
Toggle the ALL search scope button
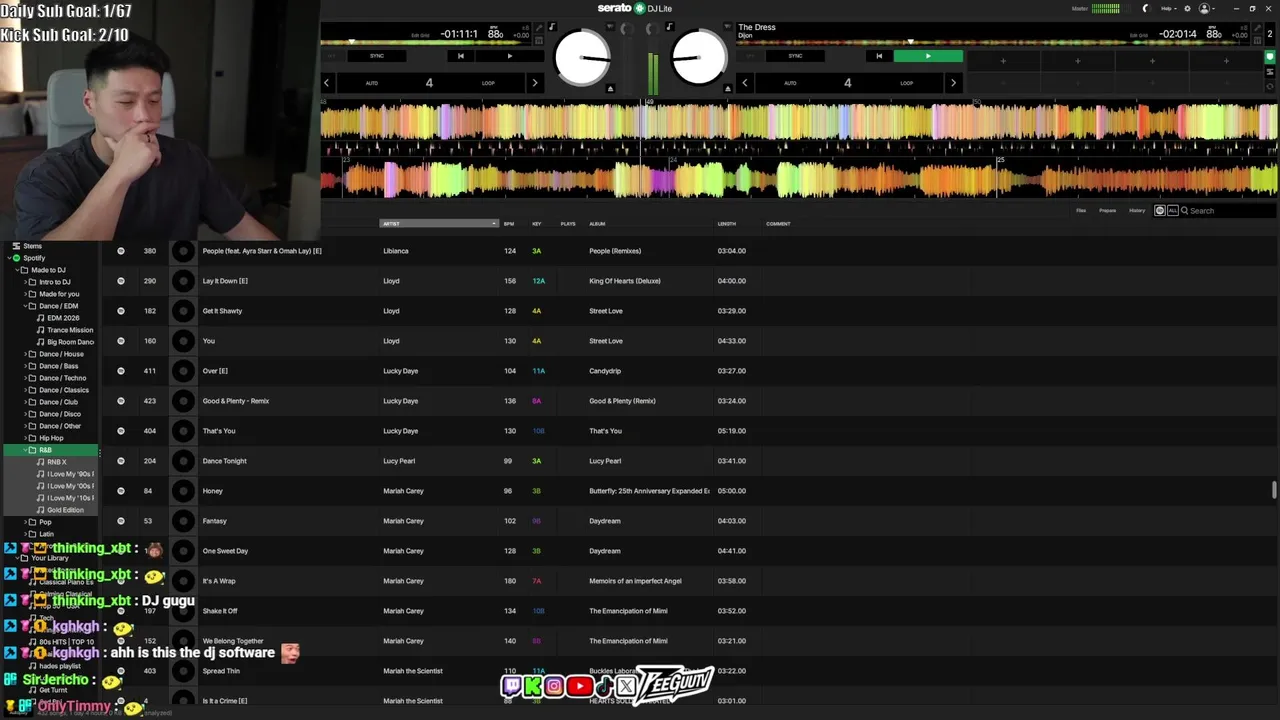point(1172,211)
